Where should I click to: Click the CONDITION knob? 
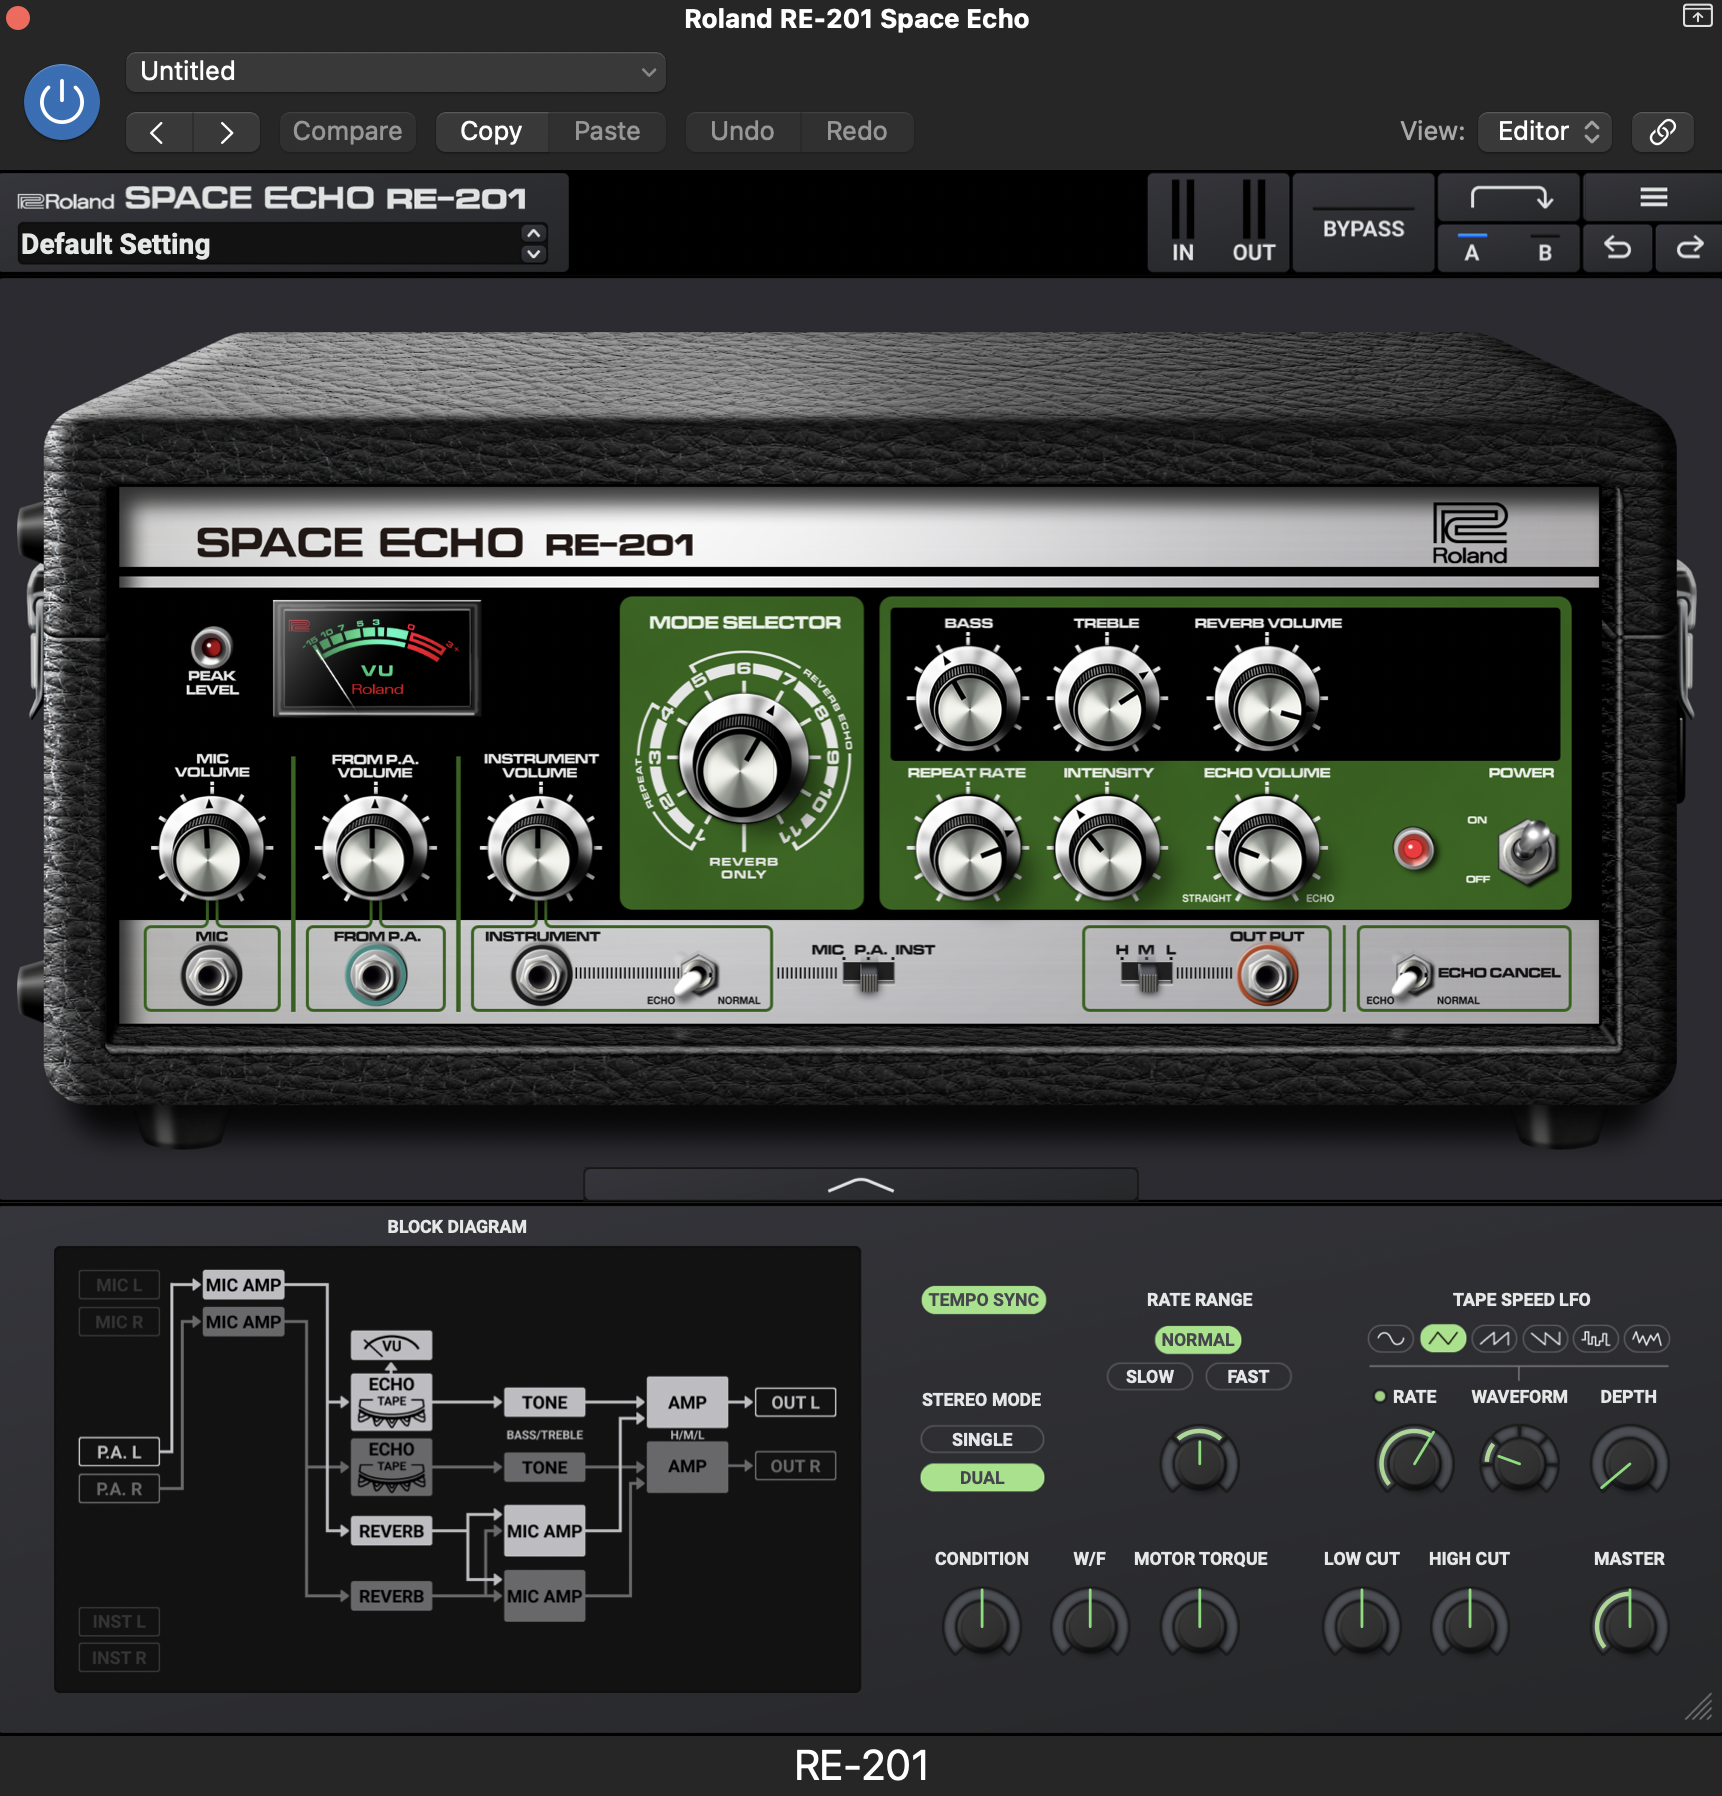pyautogui.click(x=982, y=1625)
